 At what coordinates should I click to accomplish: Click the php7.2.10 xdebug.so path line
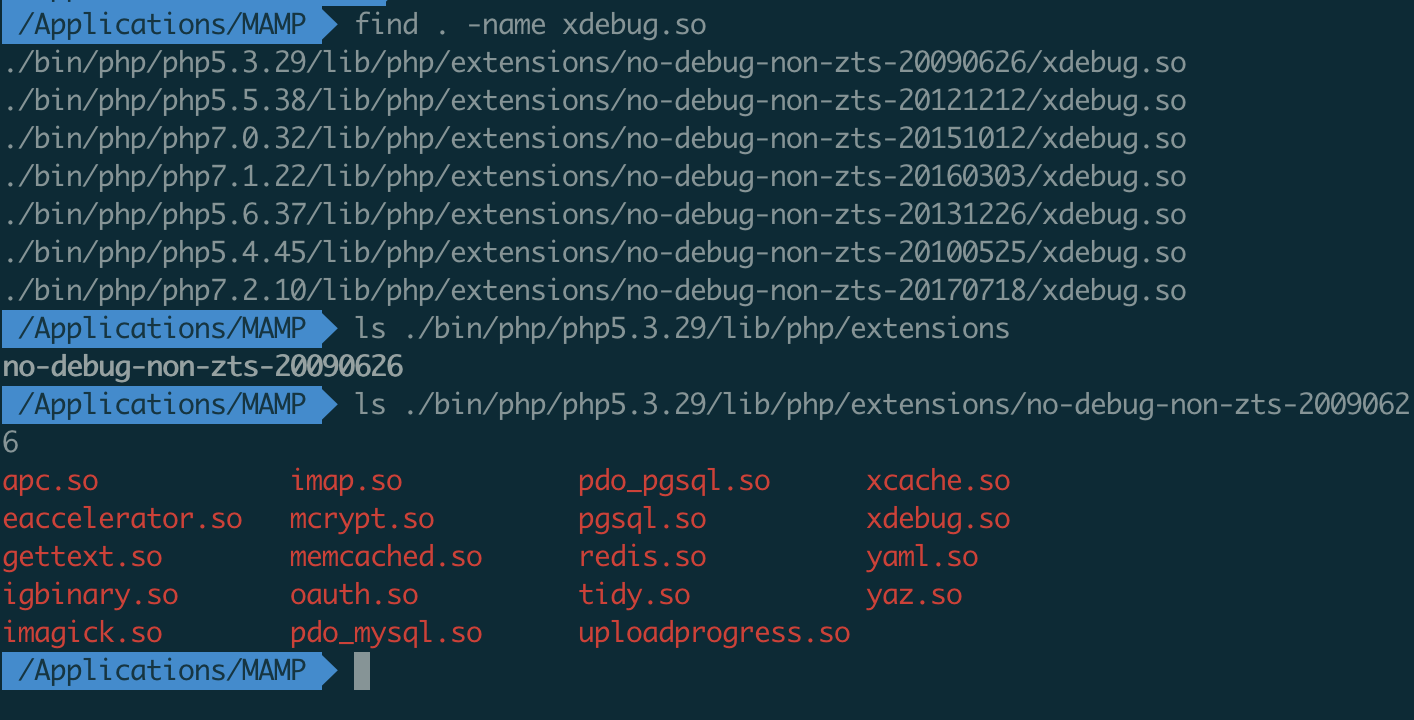point(594,291)
